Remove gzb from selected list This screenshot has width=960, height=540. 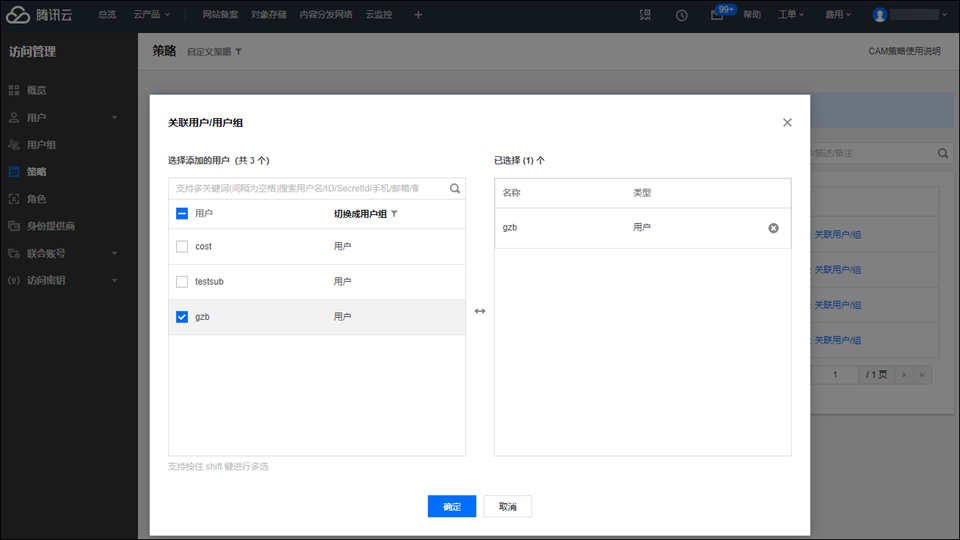pos(773,228)
